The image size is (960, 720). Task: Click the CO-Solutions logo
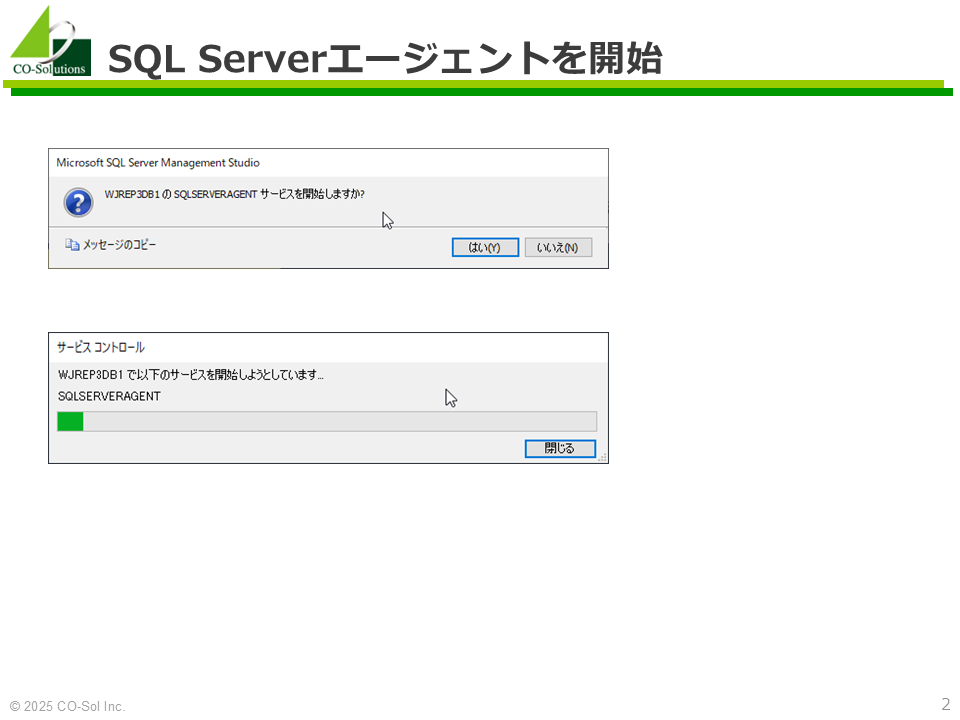(50, 41)
